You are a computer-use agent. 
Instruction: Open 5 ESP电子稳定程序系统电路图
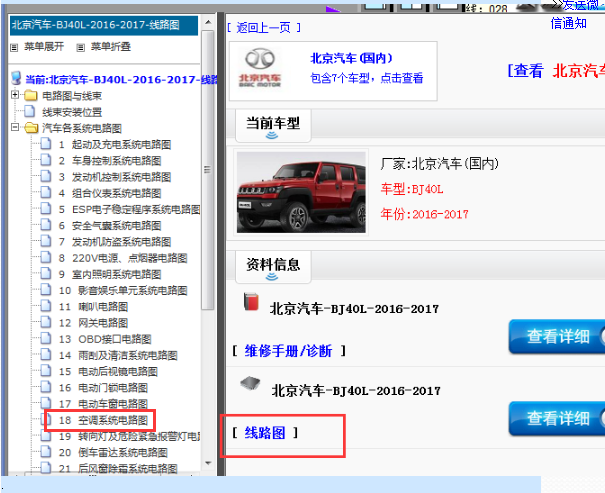click(130, 209)
